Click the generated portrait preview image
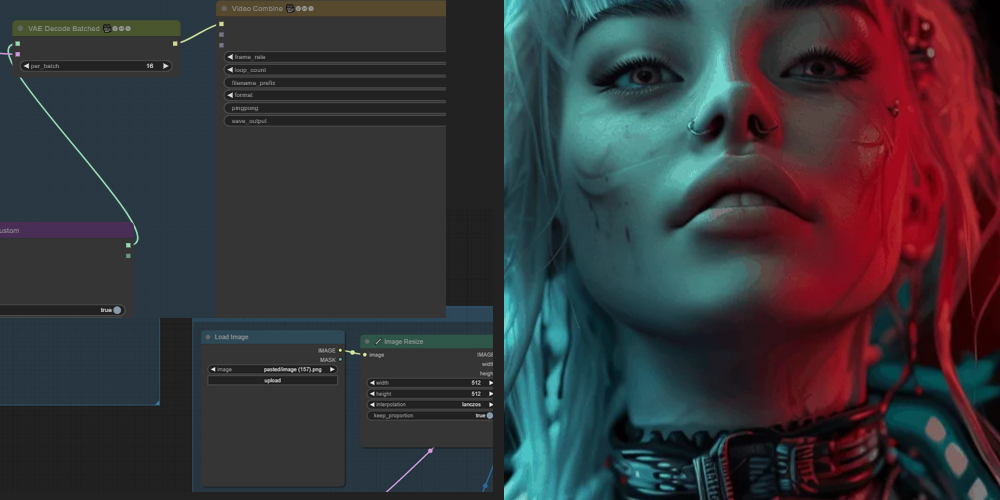 click(752, 250)
